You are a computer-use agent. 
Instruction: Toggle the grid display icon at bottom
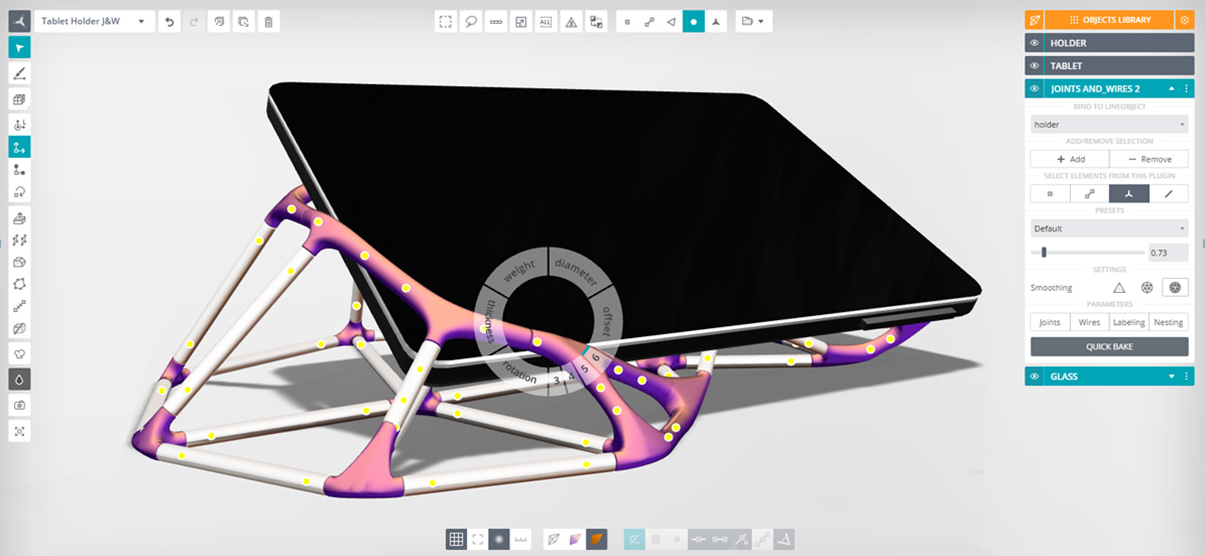[456, 540]
